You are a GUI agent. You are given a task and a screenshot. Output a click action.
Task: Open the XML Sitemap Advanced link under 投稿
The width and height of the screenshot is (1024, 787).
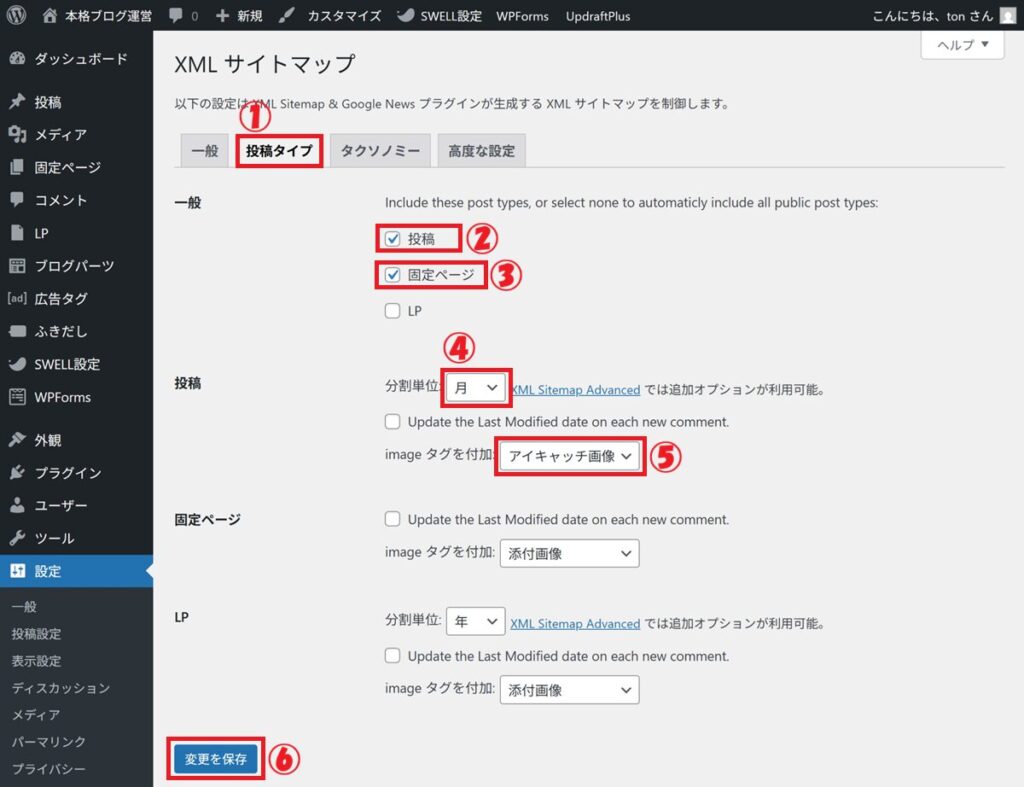575,390
